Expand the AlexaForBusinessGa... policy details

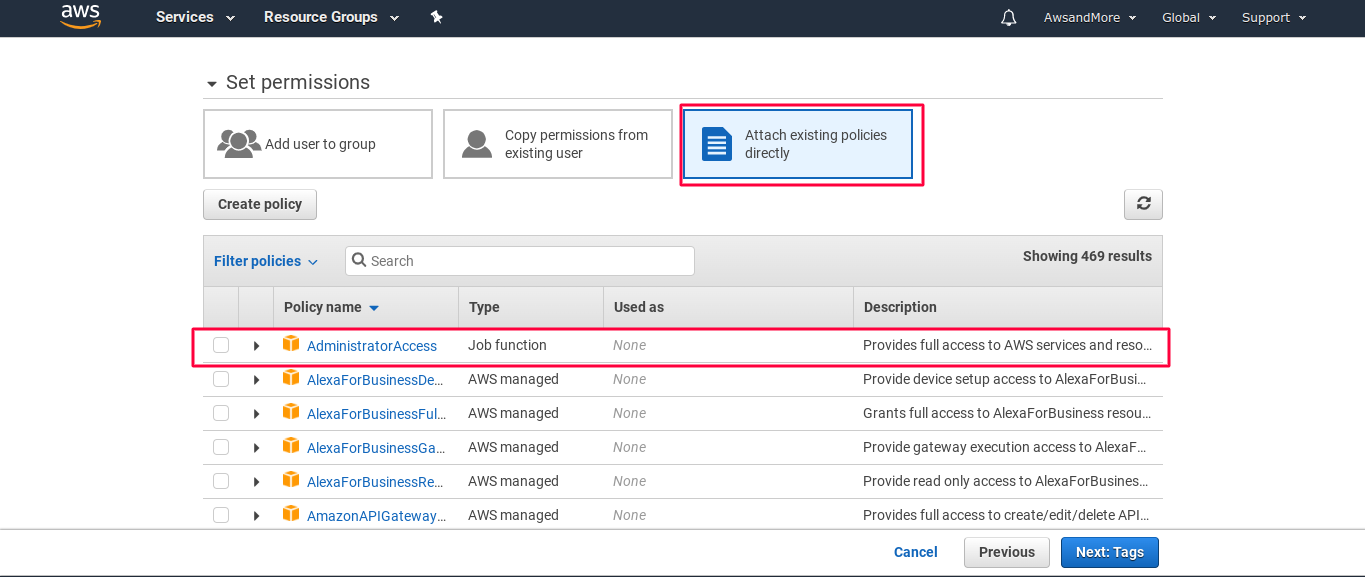[x=256, y=448]
